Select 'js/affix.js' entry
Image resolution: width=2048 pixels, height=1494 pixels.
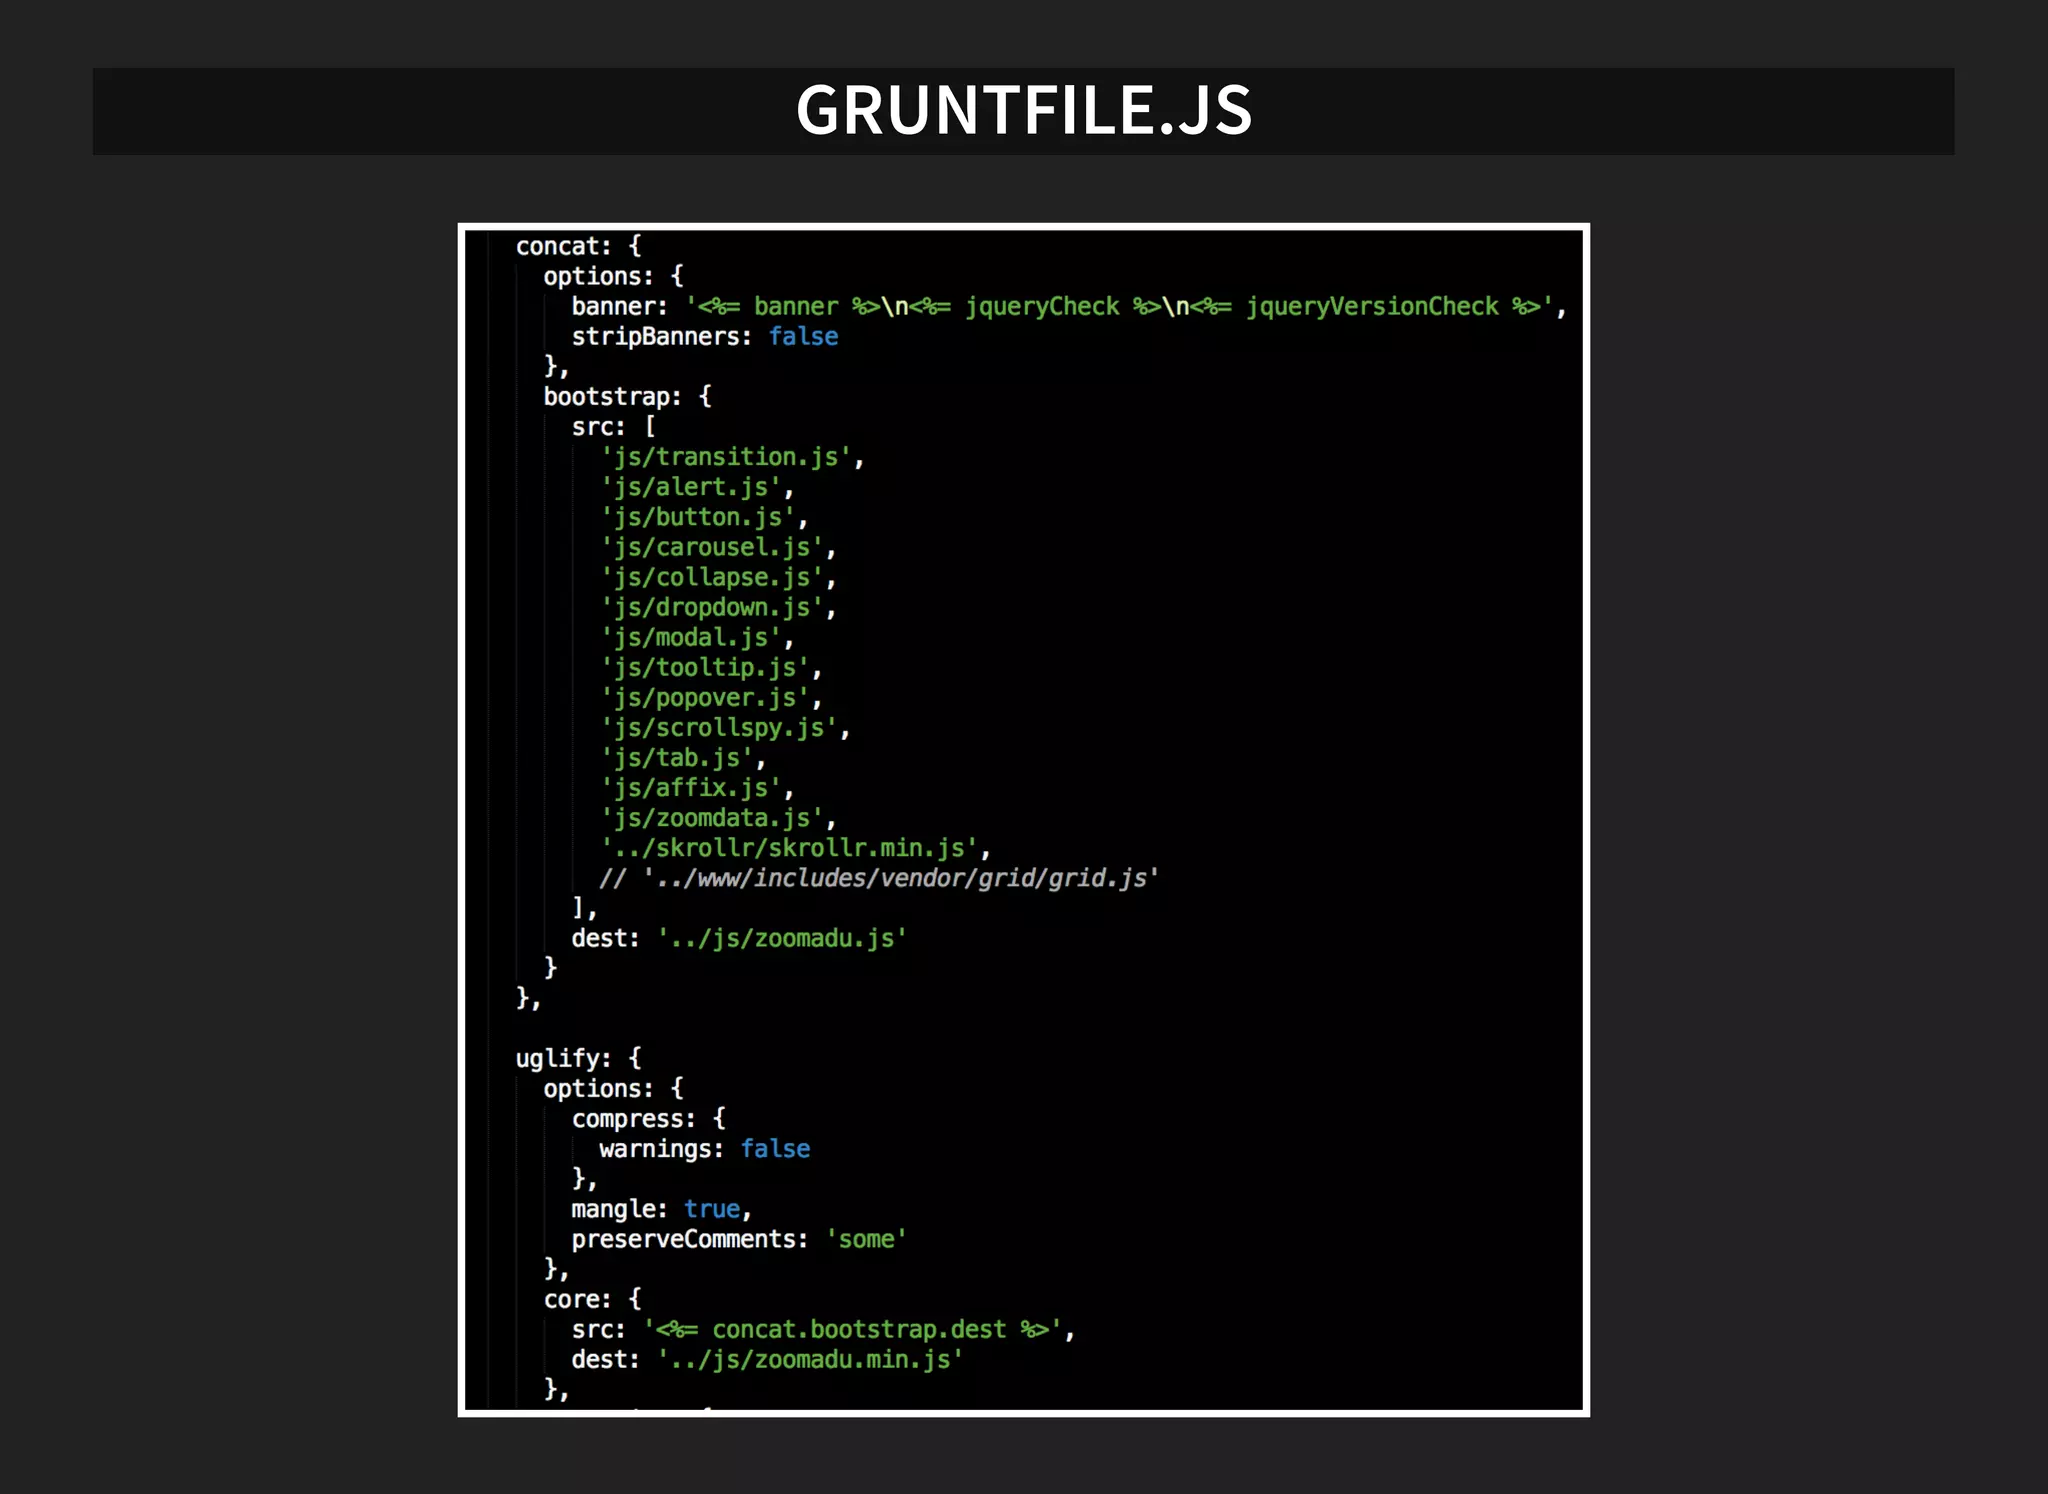(697, 788)
